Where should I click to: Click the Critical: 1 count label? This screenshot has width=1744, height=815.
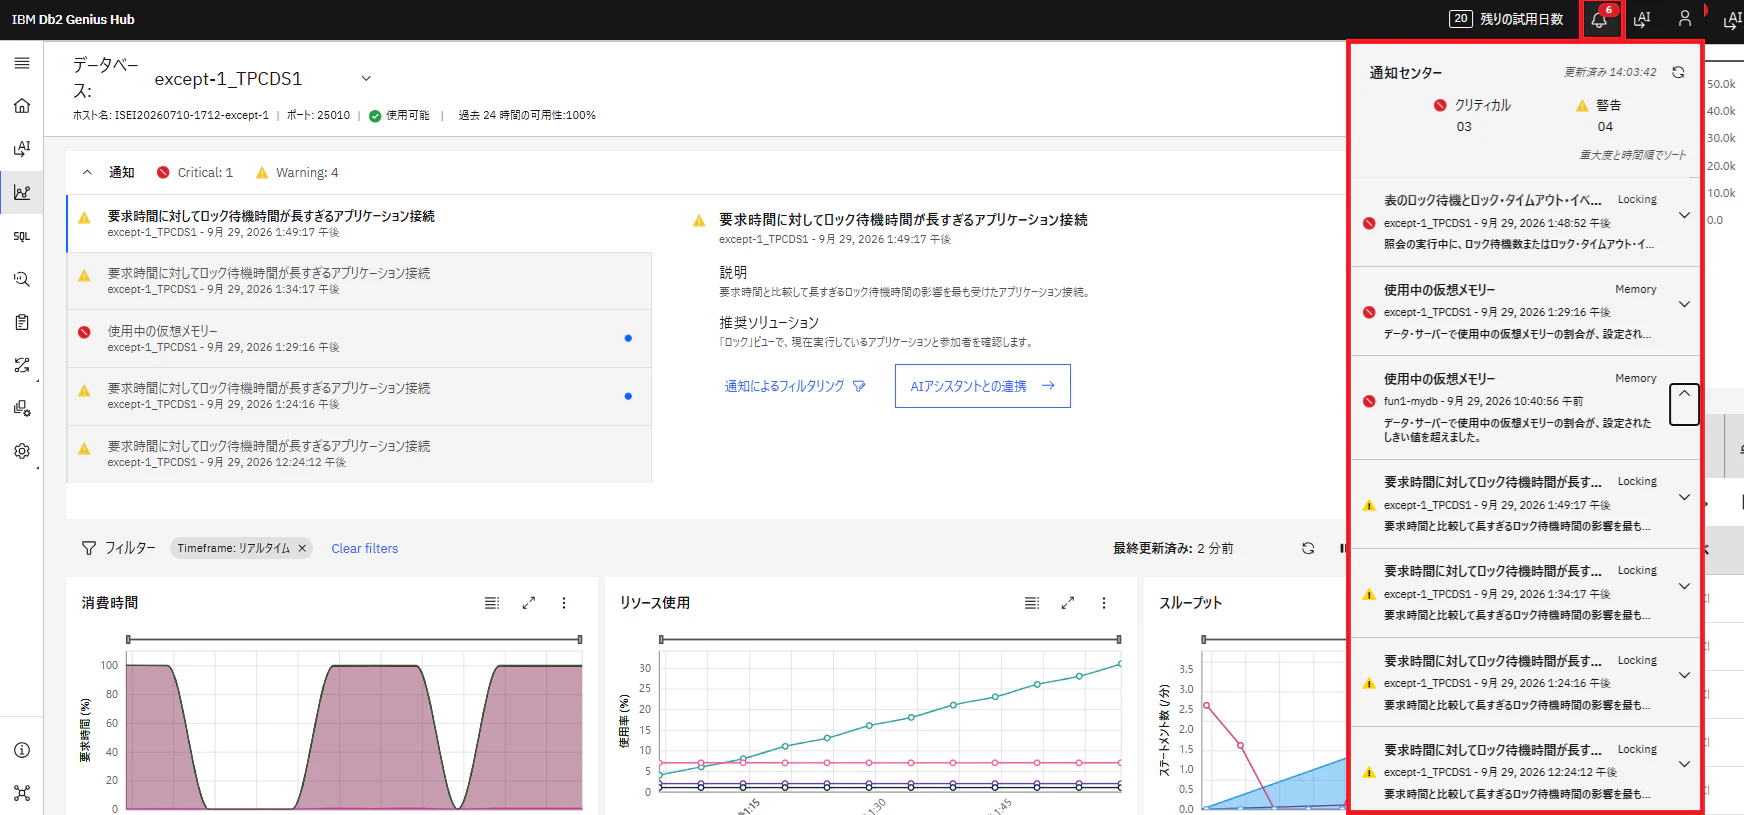(205, 172)
